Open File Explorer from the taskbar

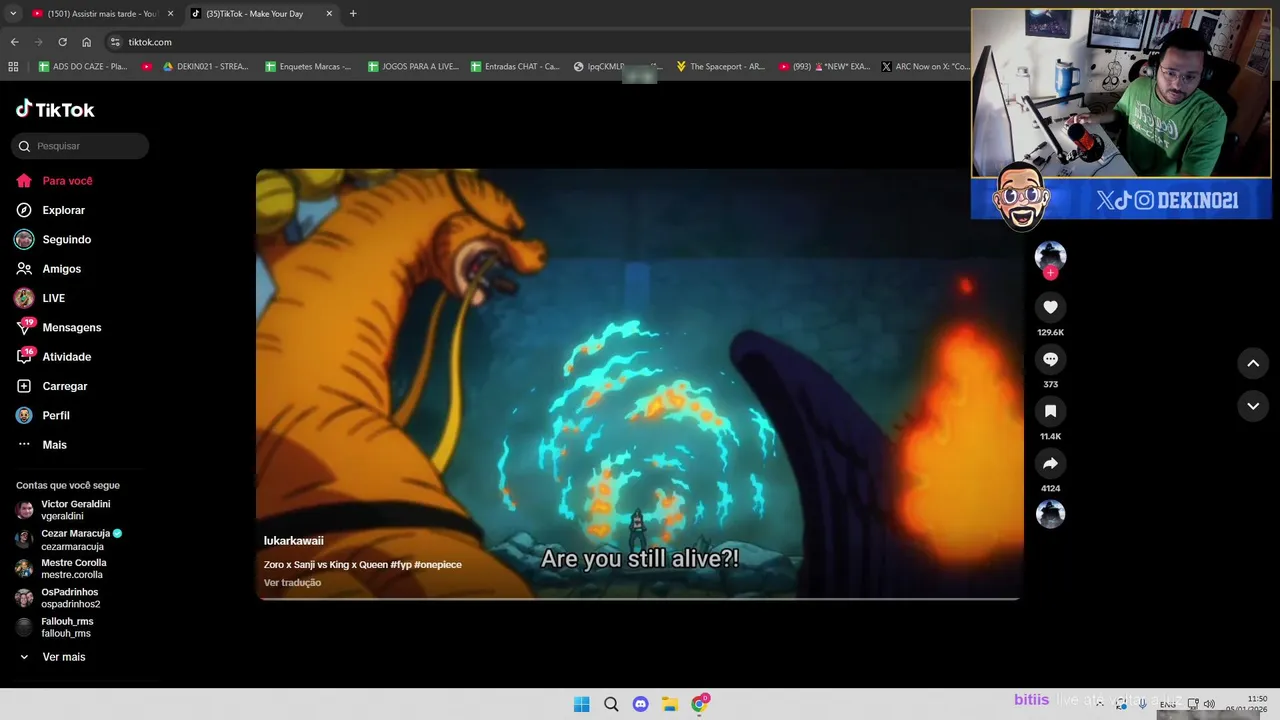pyautogui.click(x=670, y=704)
